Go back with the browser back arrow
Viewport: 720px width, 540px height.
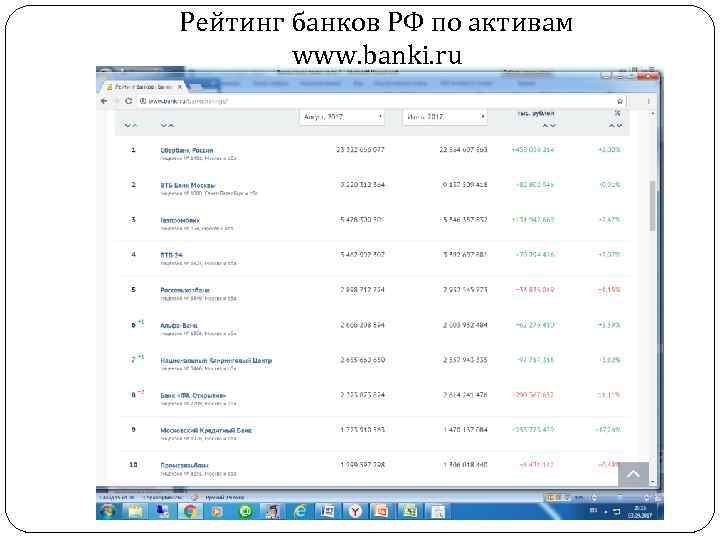coord(104,101)
